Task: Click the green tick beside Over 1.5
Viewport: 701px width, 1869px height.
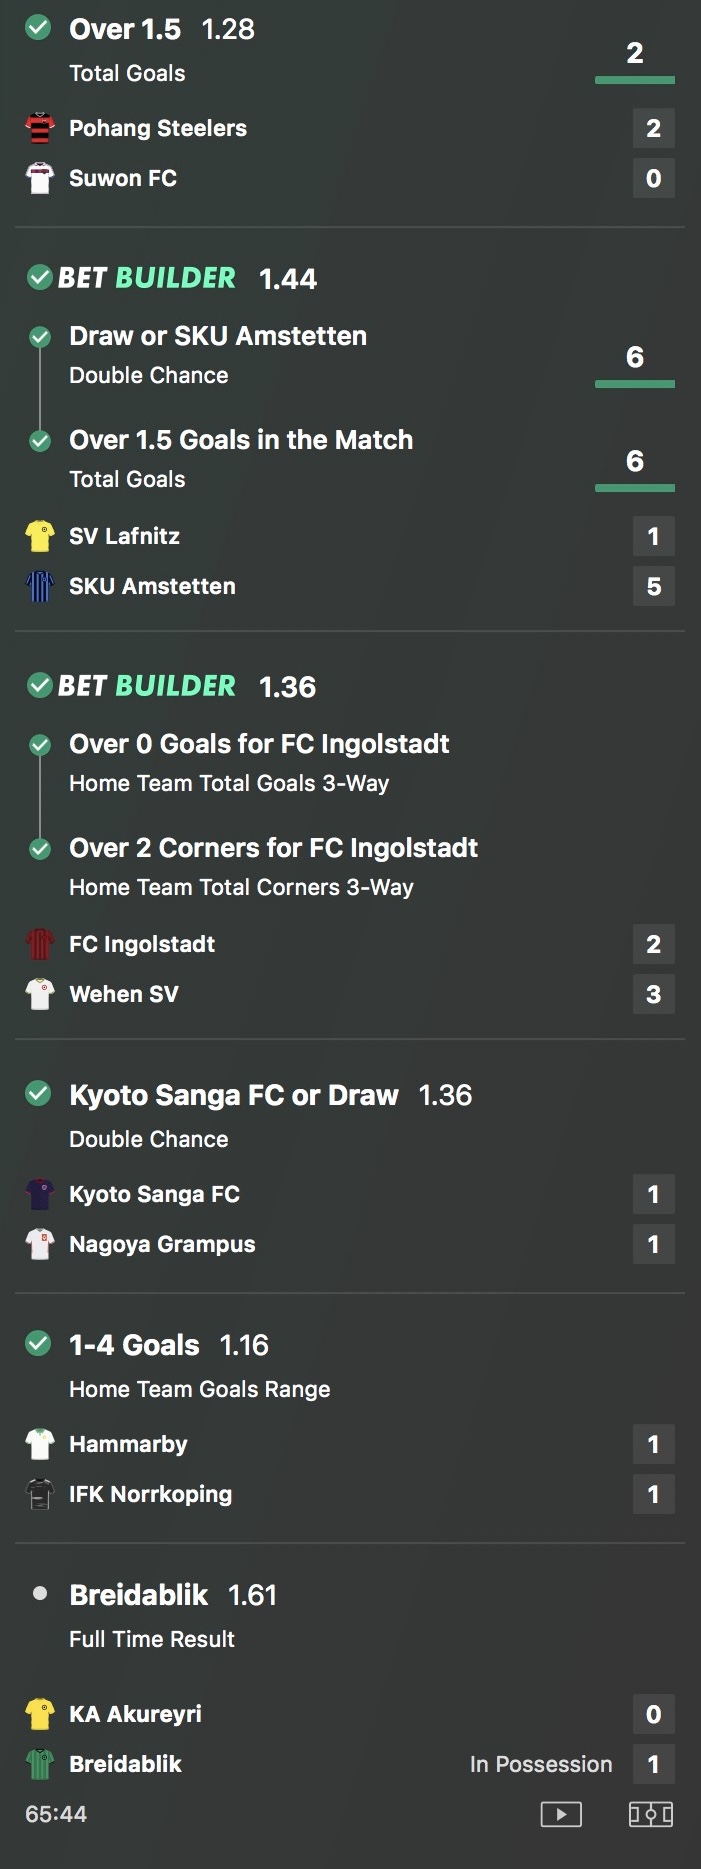Action: (x=38, y=28)
